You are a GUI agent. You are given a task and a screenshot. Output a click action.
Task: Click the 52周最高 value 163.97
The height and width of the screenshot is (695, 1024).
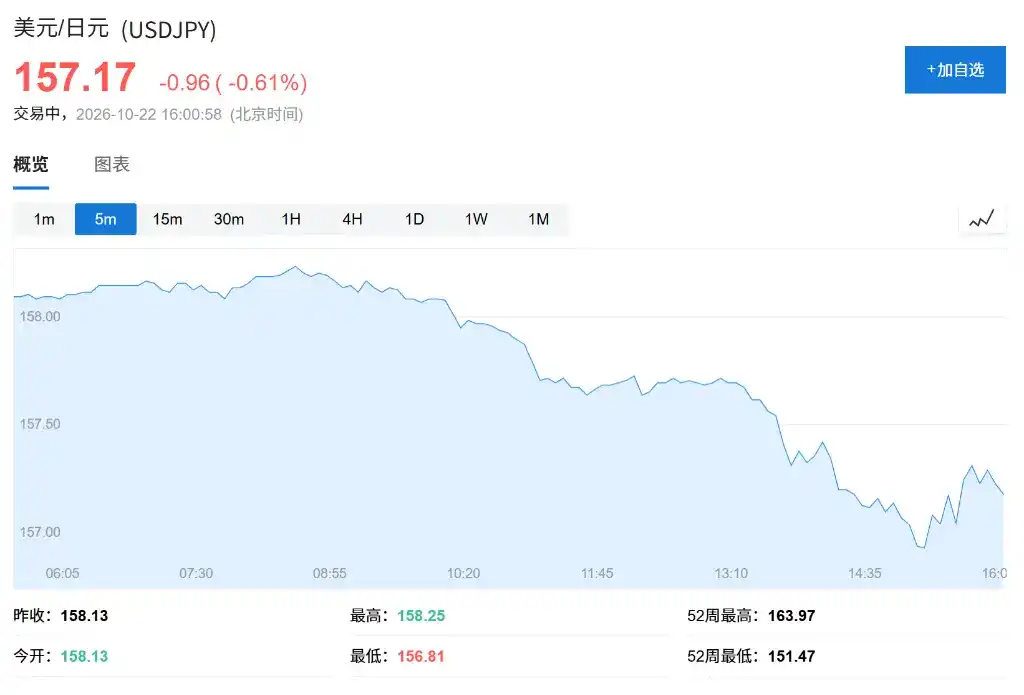(x=792, y=615)
